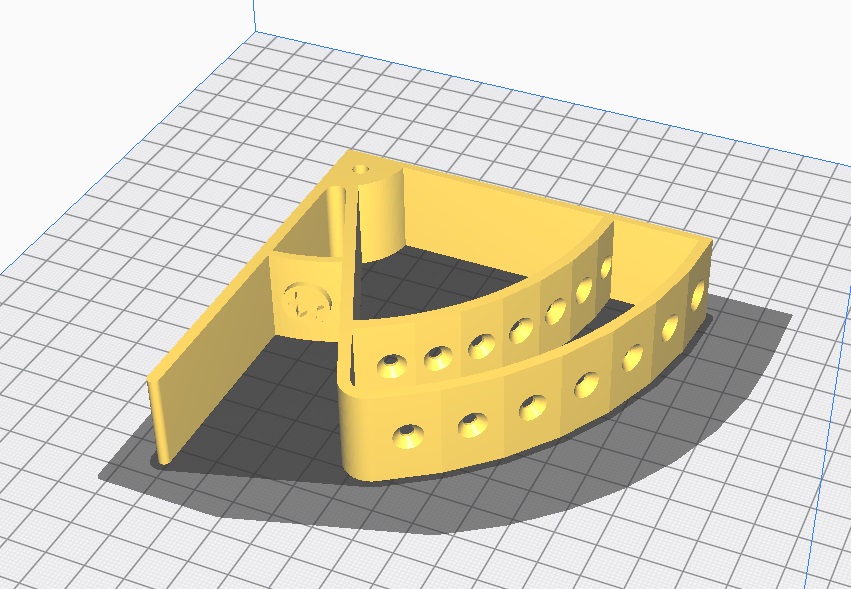This screenshot has height=589, width=851.
Task: Select the vertical hinge cylinder body
Action: 380,215
